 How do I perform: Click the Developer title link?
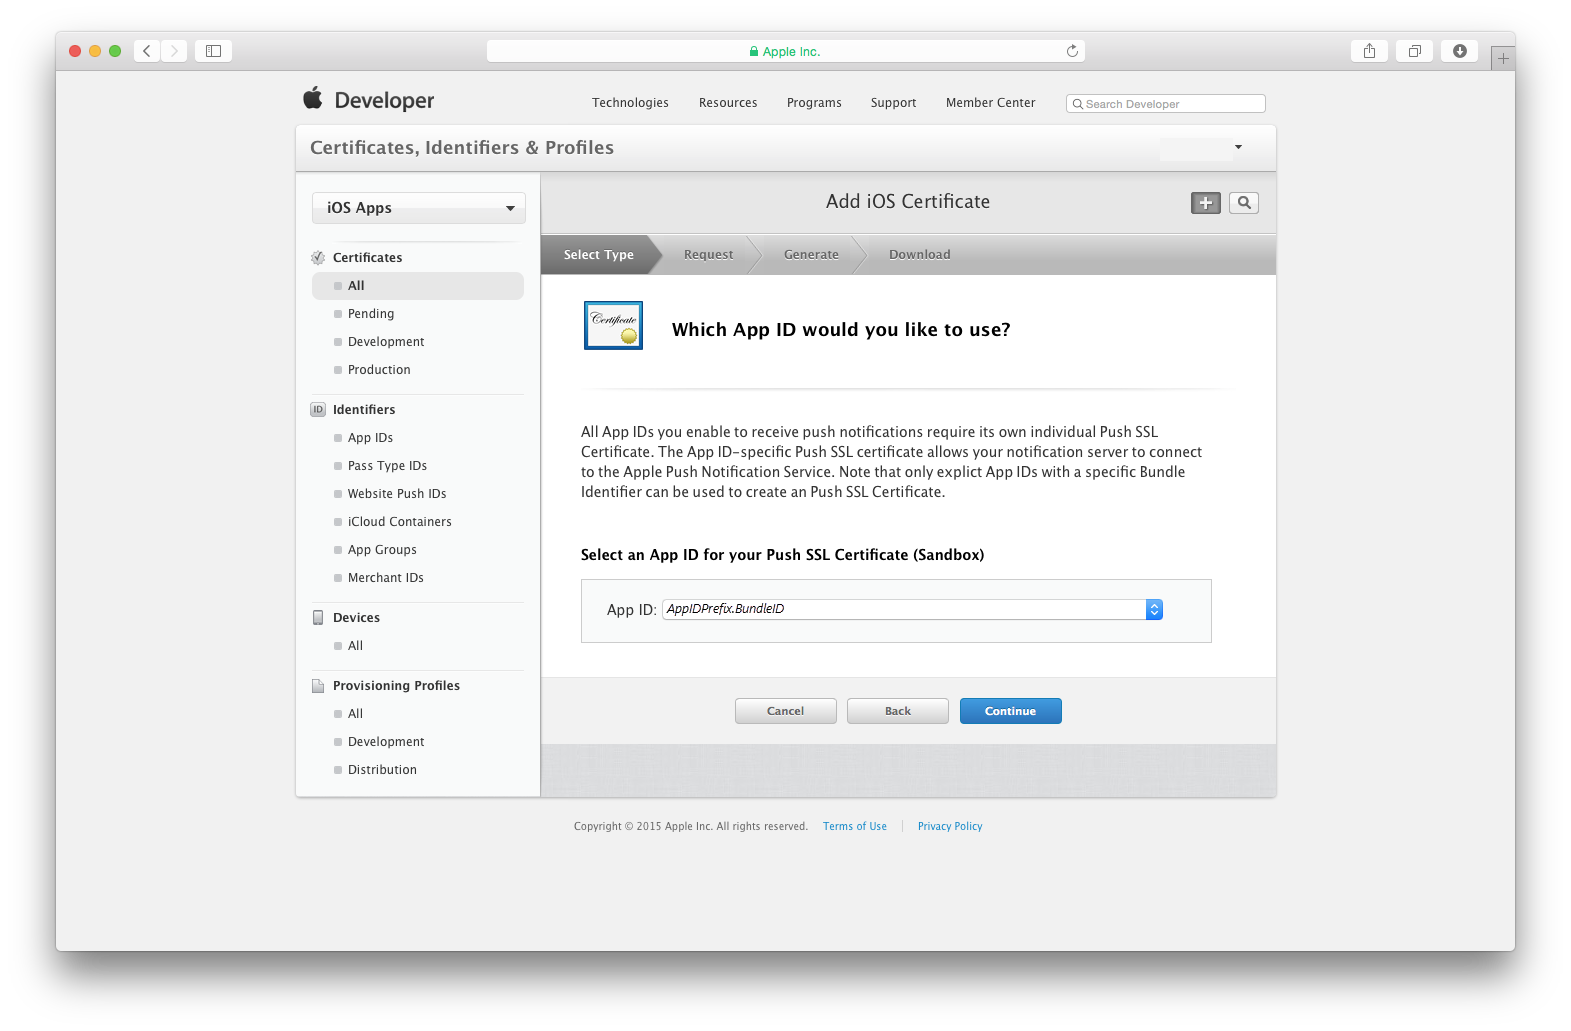(x=384, y=100)
